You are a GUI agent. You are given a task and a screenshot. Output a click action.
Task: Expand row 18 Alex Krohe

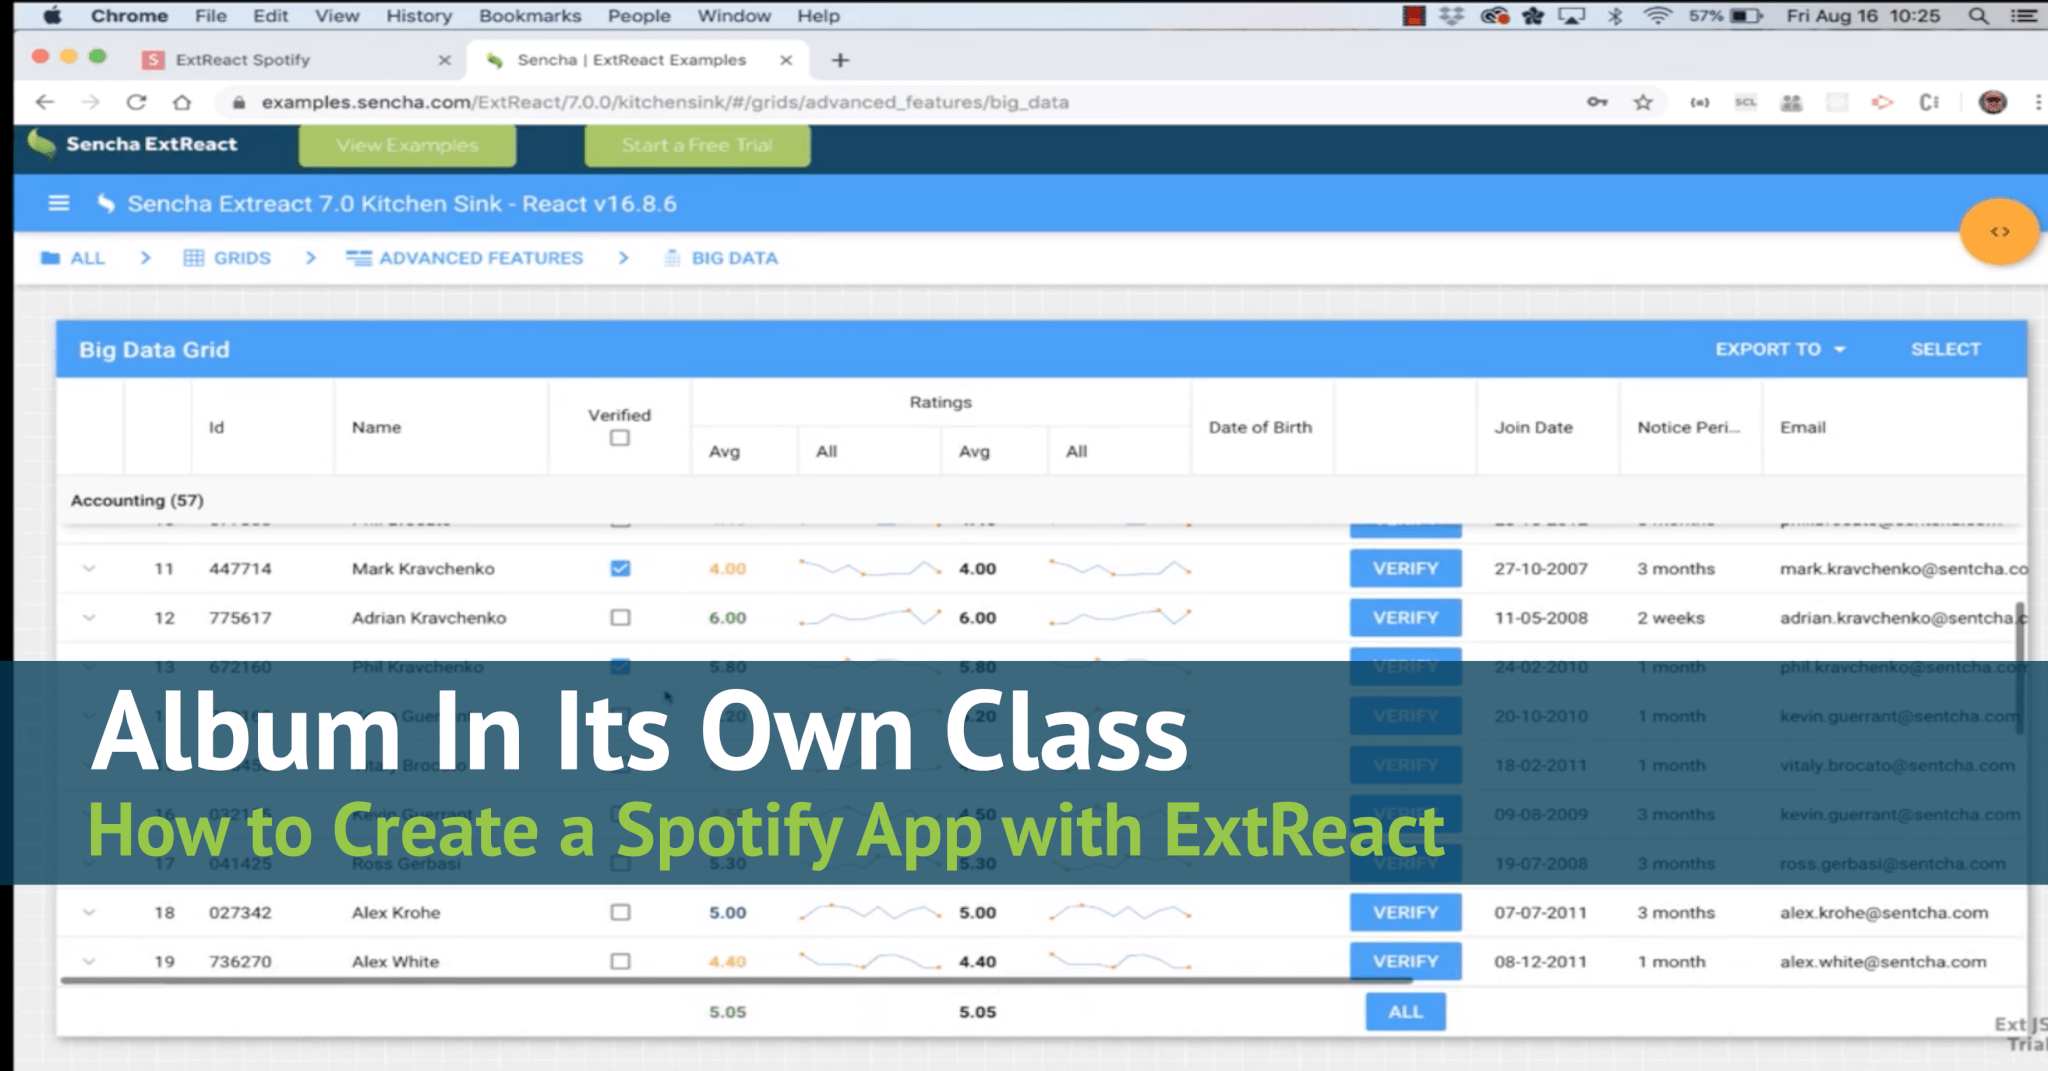(x=89, y=912)
